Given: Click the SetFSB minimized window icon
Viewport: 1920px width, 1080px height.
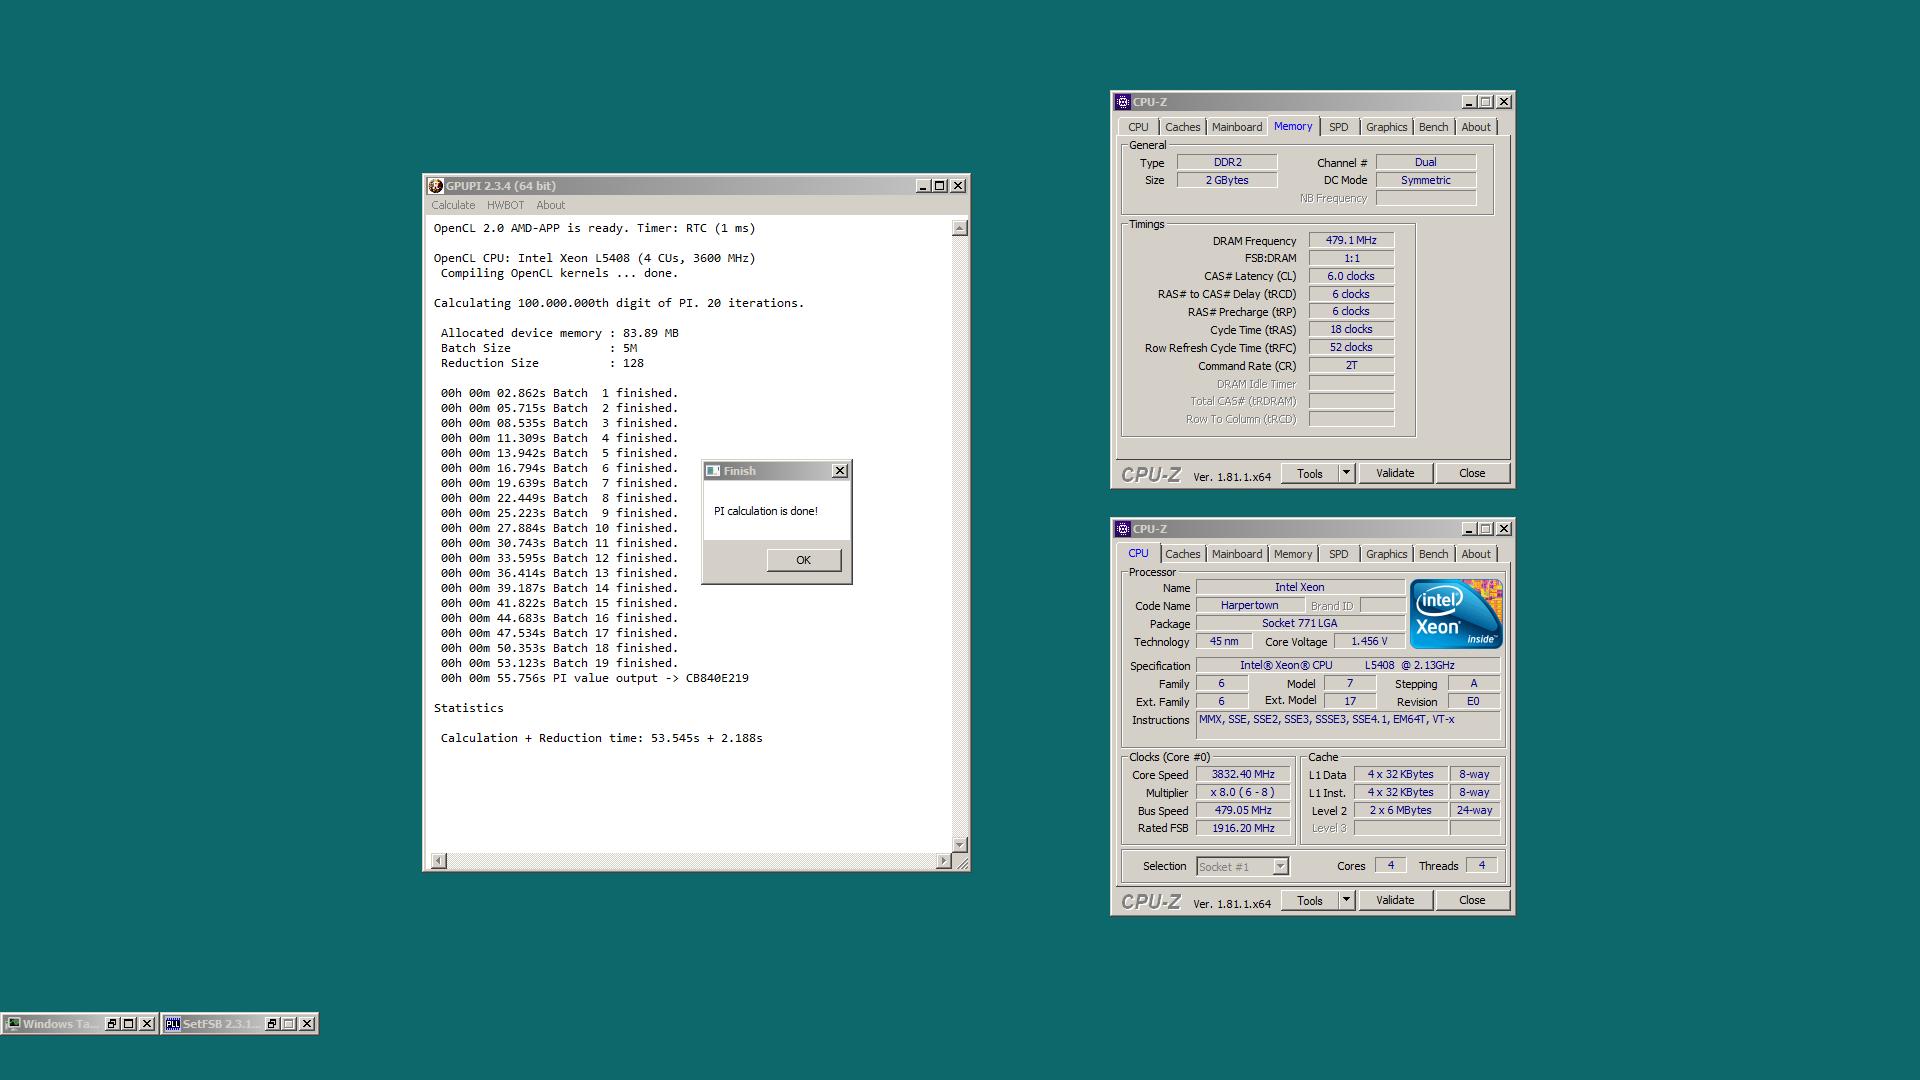Looking at the screenshot, I should 173,1024.
